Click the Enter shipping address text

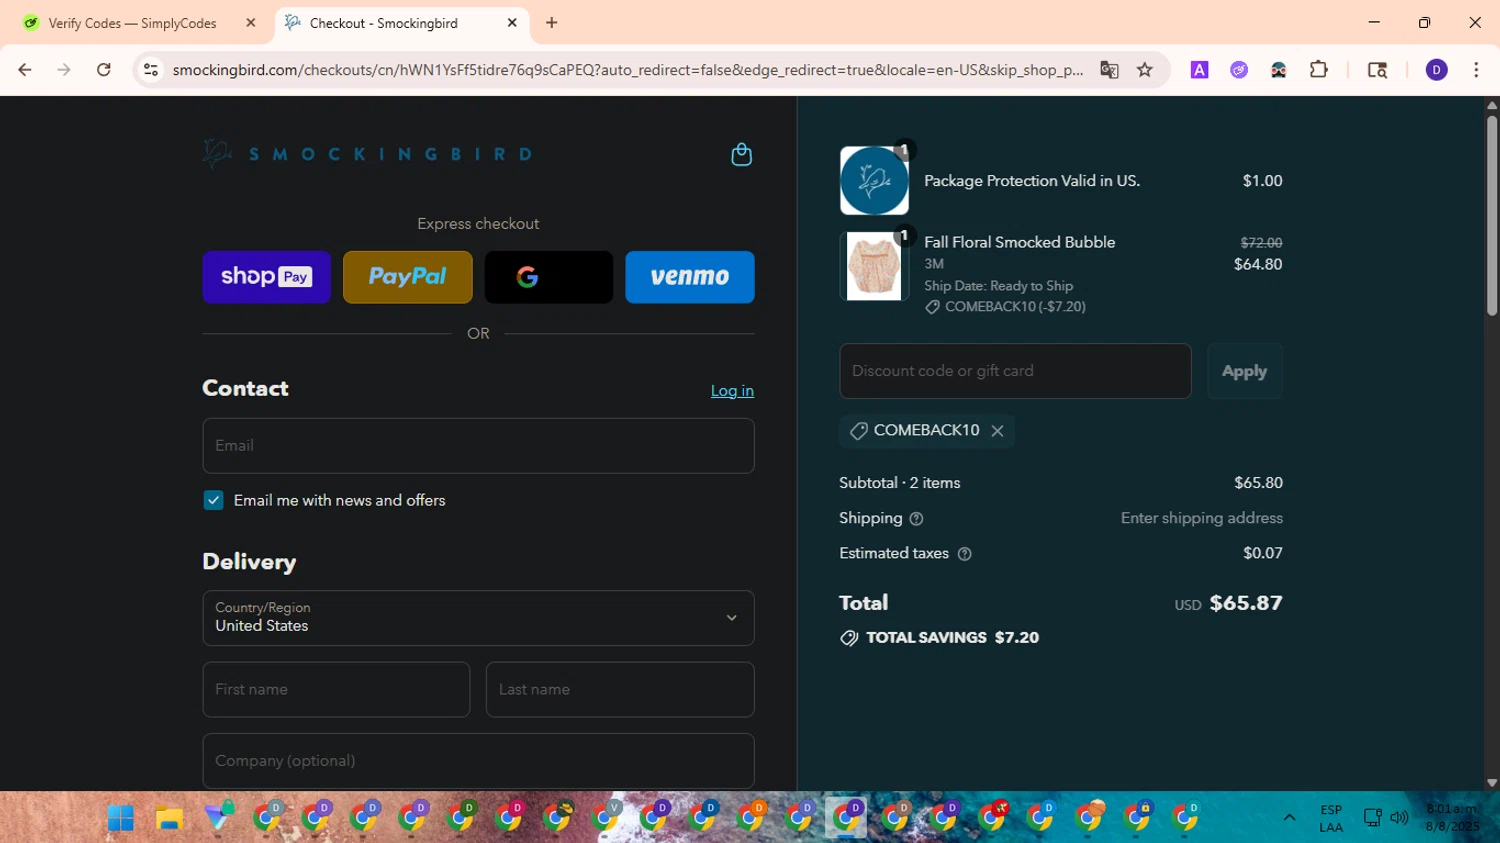coord(1201,518)
